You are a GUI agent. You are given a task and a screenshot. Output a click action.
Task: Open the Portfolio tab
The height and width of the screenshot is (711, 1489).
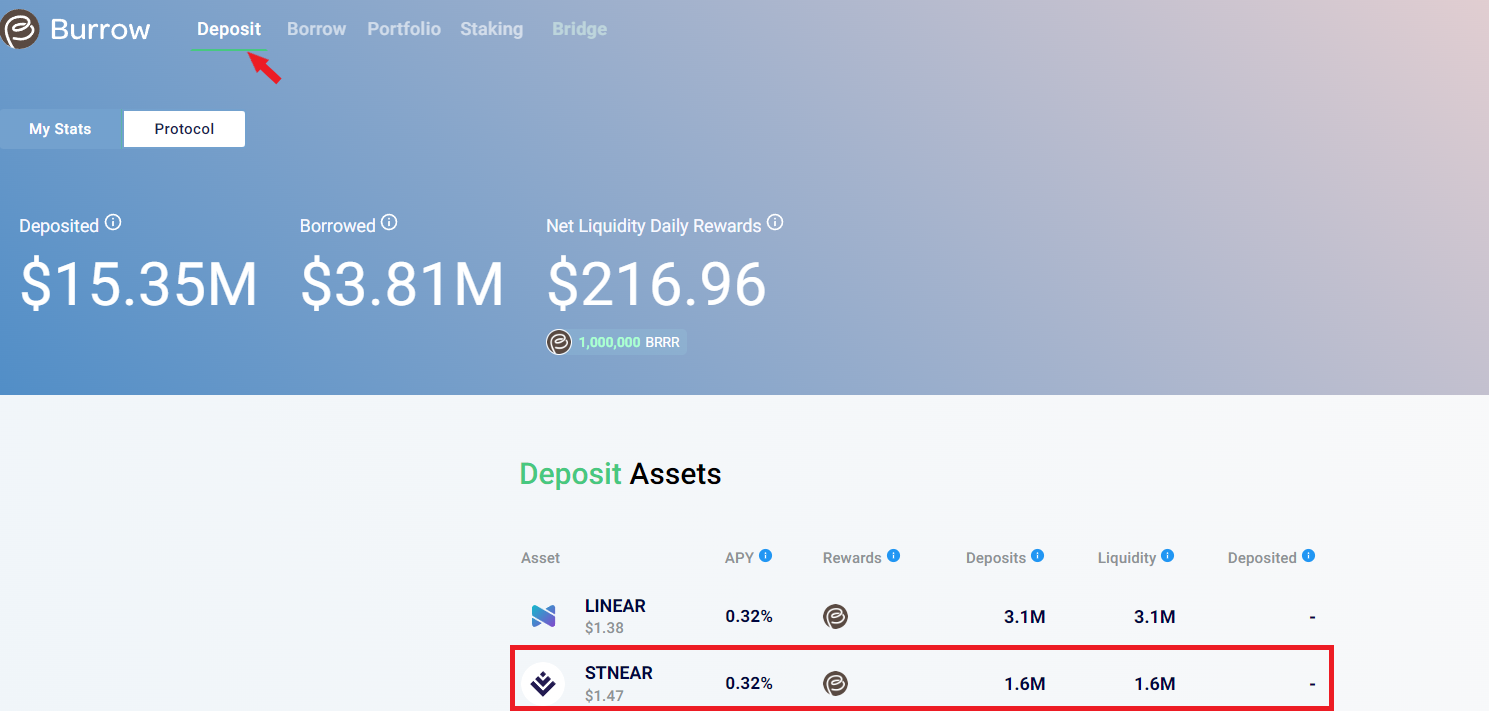click(404, 29)
